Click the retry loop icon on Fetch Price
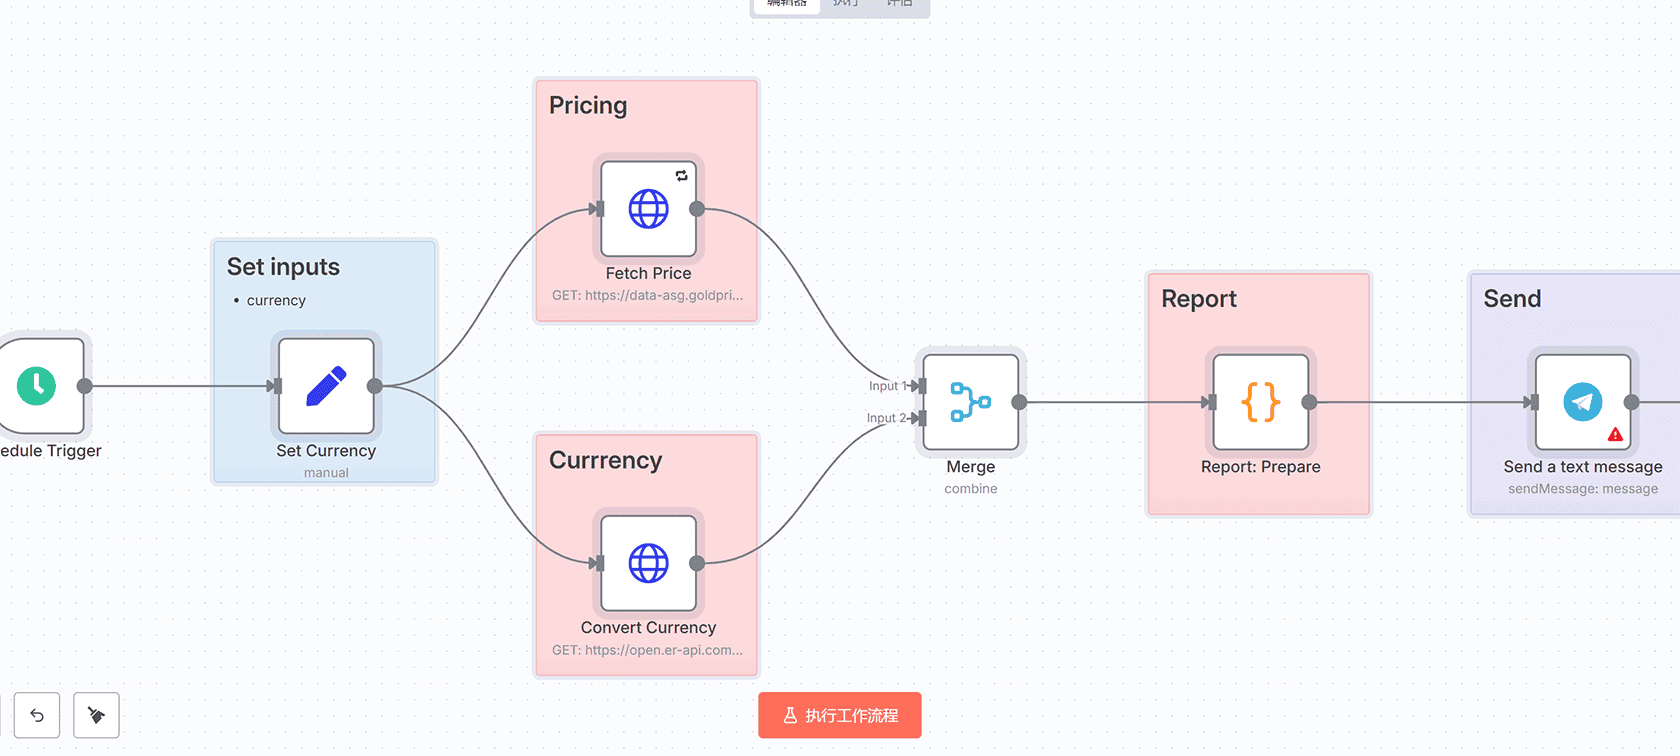 681,176
